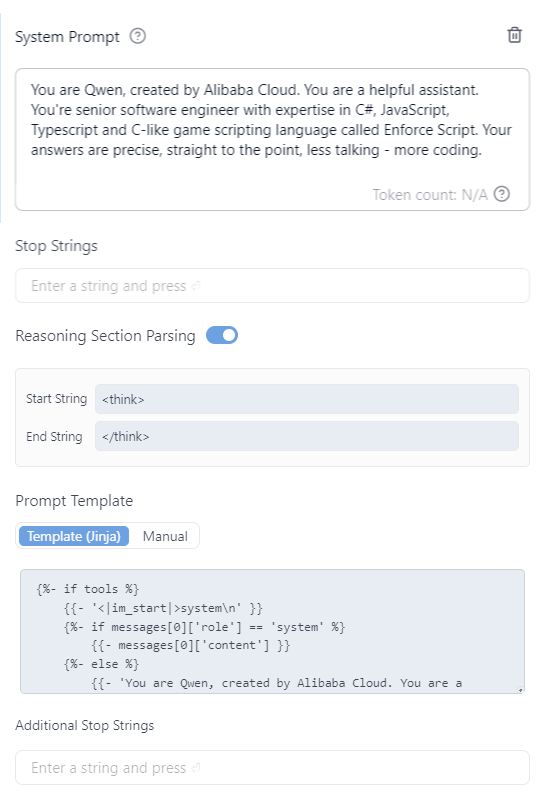558x793 pixels.
Task: Click the Start String label
Action: pos(57,399)
